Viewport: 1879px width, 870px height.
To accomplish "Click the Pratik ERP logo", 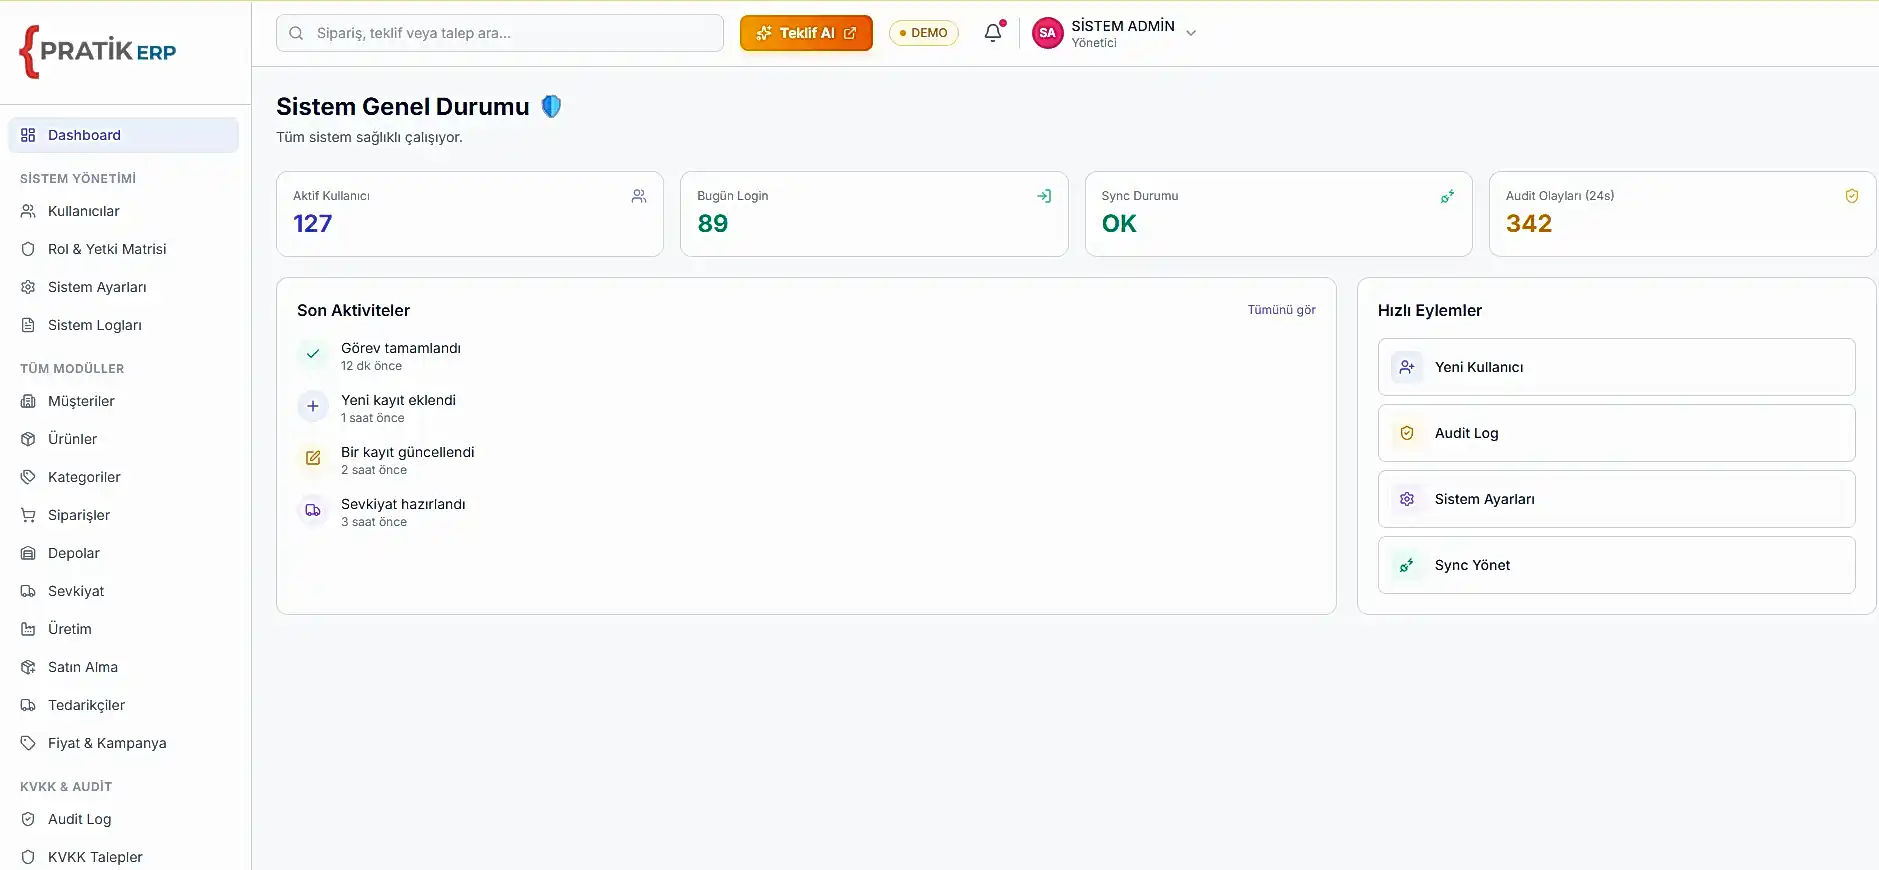I will pos(98,52).
